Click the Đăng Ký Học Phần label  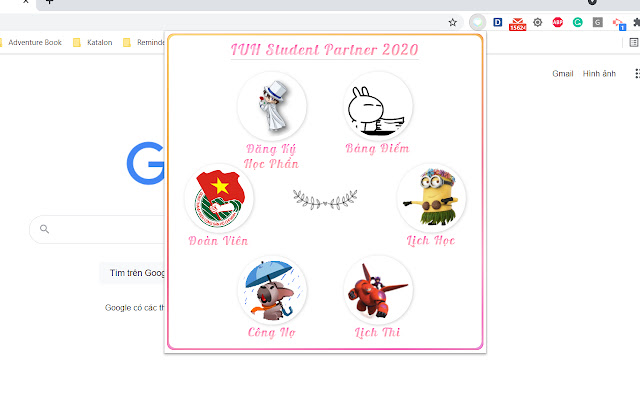[271, 156]
